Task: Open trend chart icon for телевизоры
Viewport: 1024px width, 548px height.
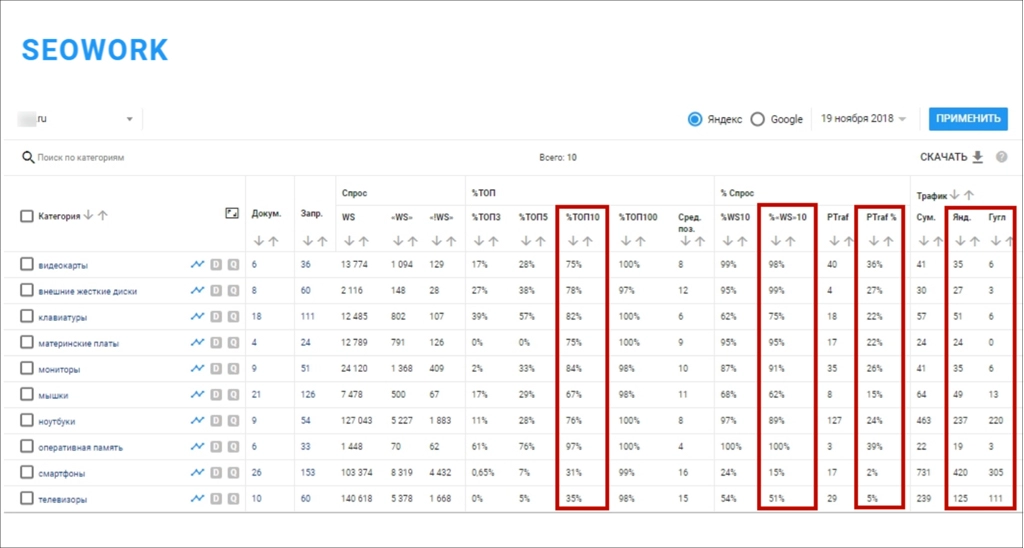Action: [198, 499]
